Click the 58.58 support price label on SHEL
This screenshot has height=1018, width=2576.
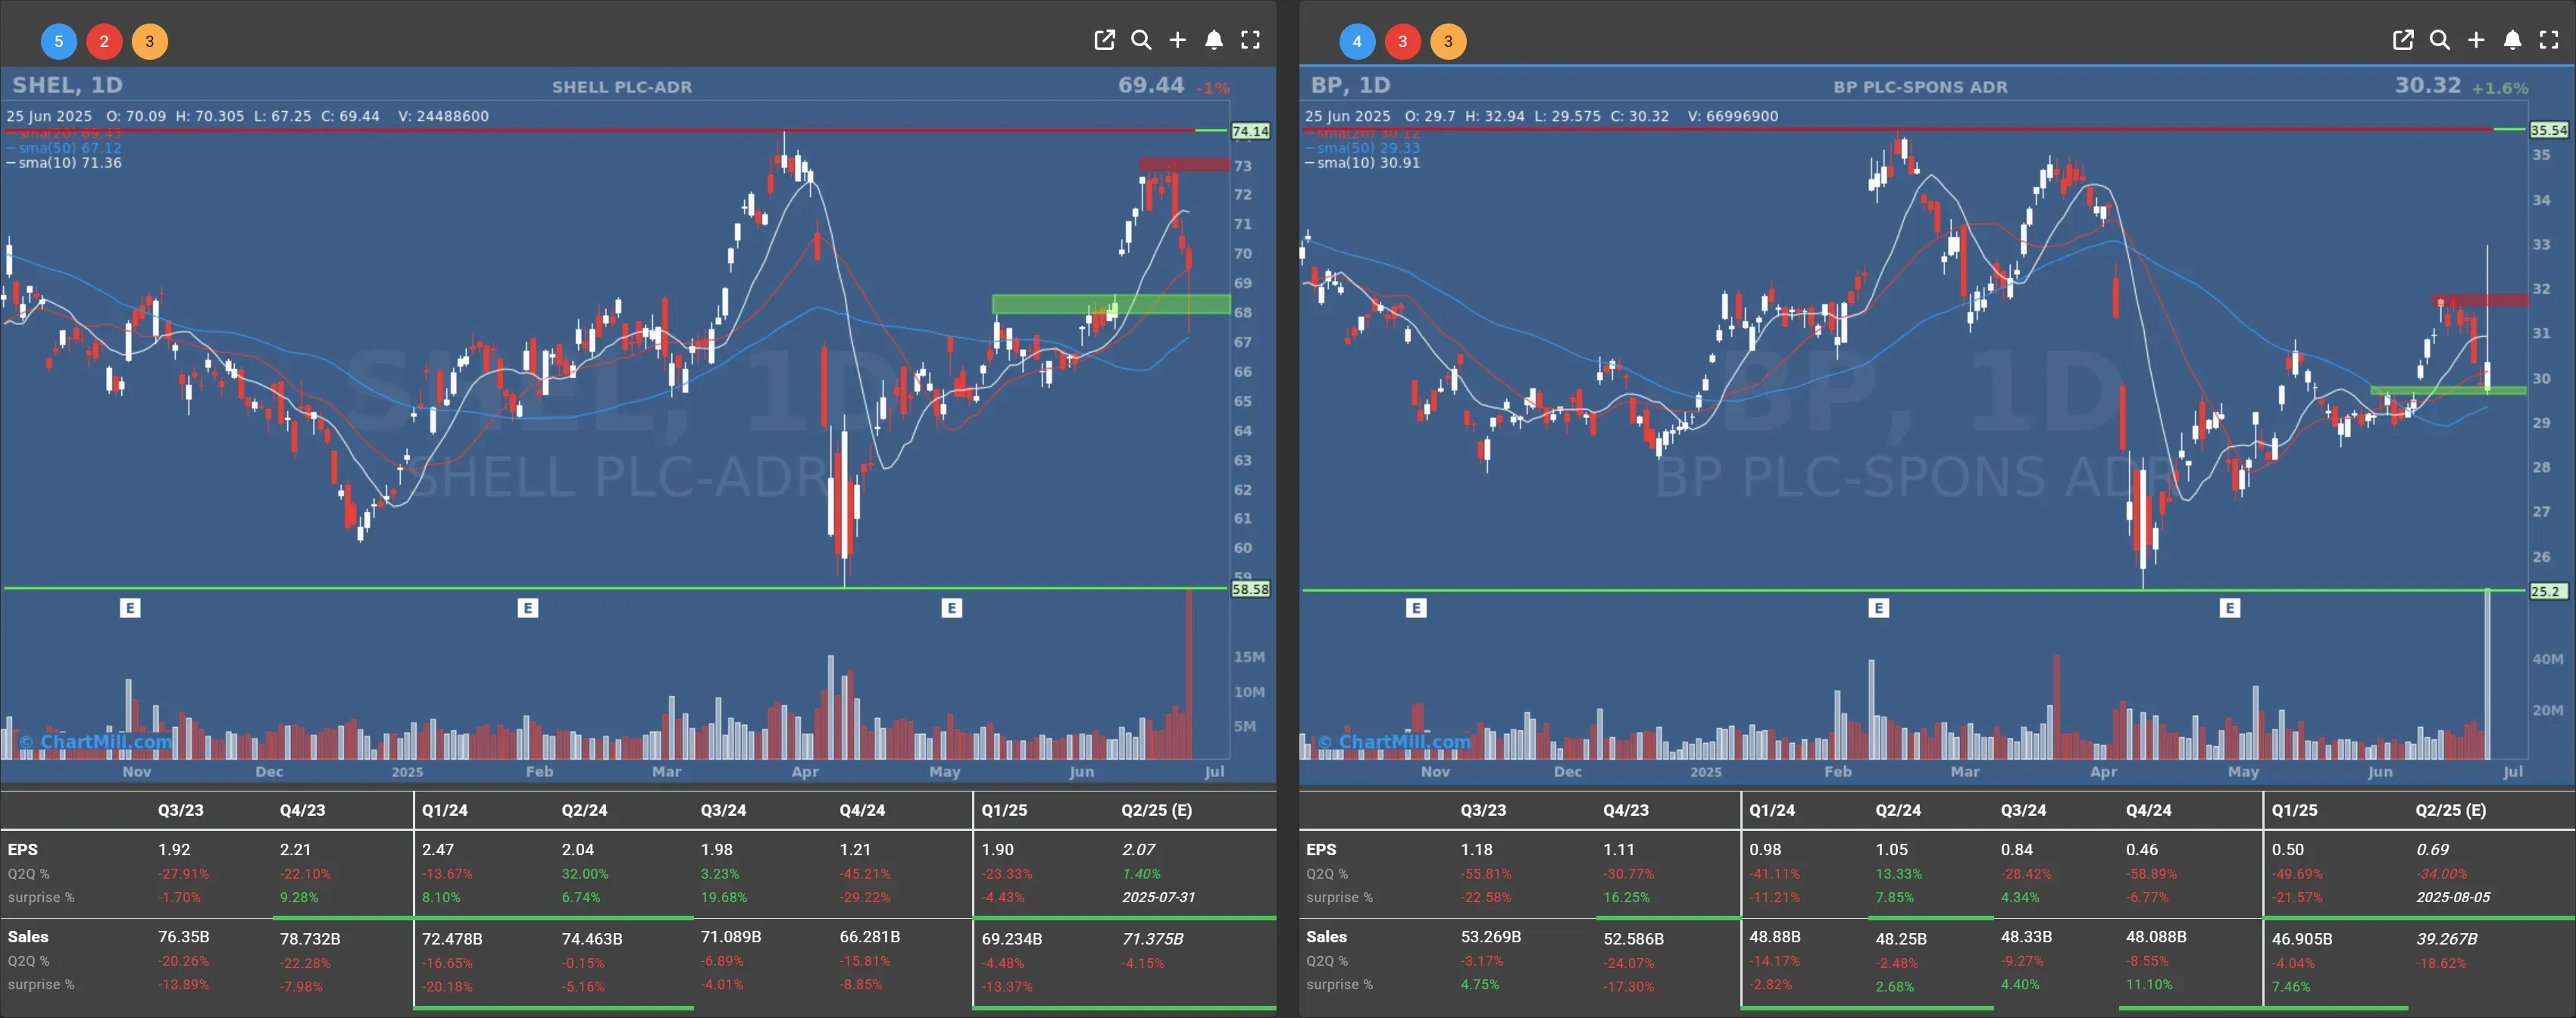(1250, 589)
